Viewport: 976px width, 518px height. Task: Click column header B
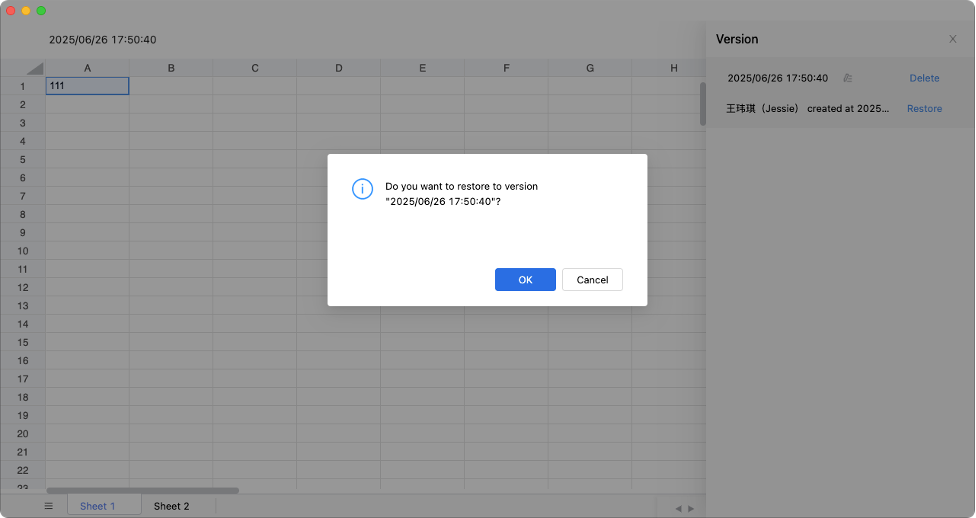coord(171,68)
